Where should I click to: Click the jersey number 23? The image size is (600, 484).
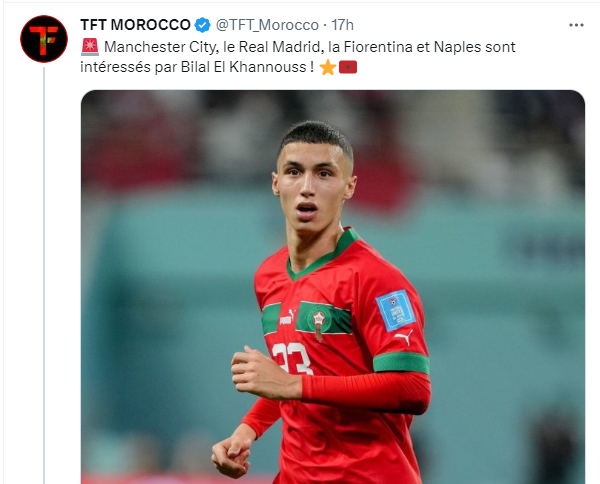(x=292, y=358)
